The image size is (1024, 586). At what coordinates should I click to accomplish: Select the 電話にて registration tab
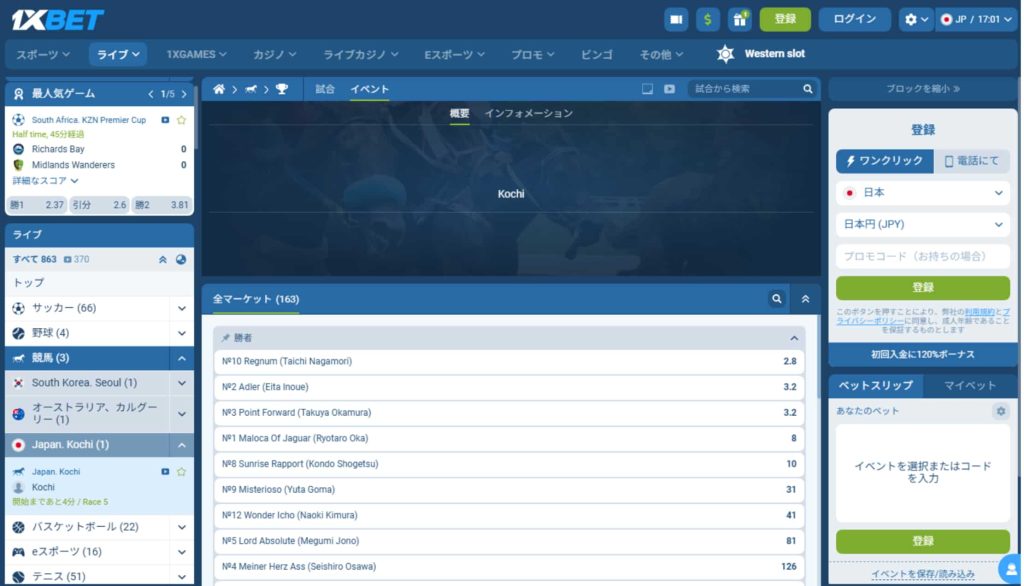tap(972, 161)
